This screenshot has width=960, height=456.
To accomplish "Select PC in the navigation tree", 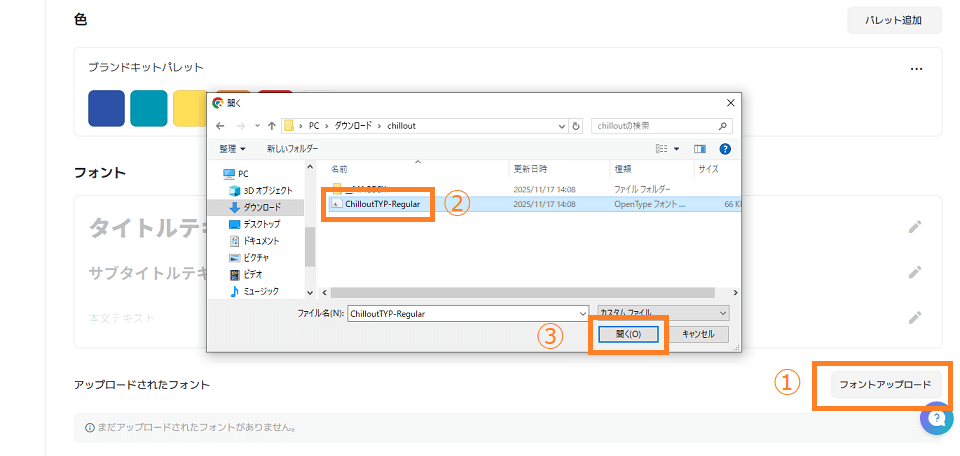I will 236,174.
